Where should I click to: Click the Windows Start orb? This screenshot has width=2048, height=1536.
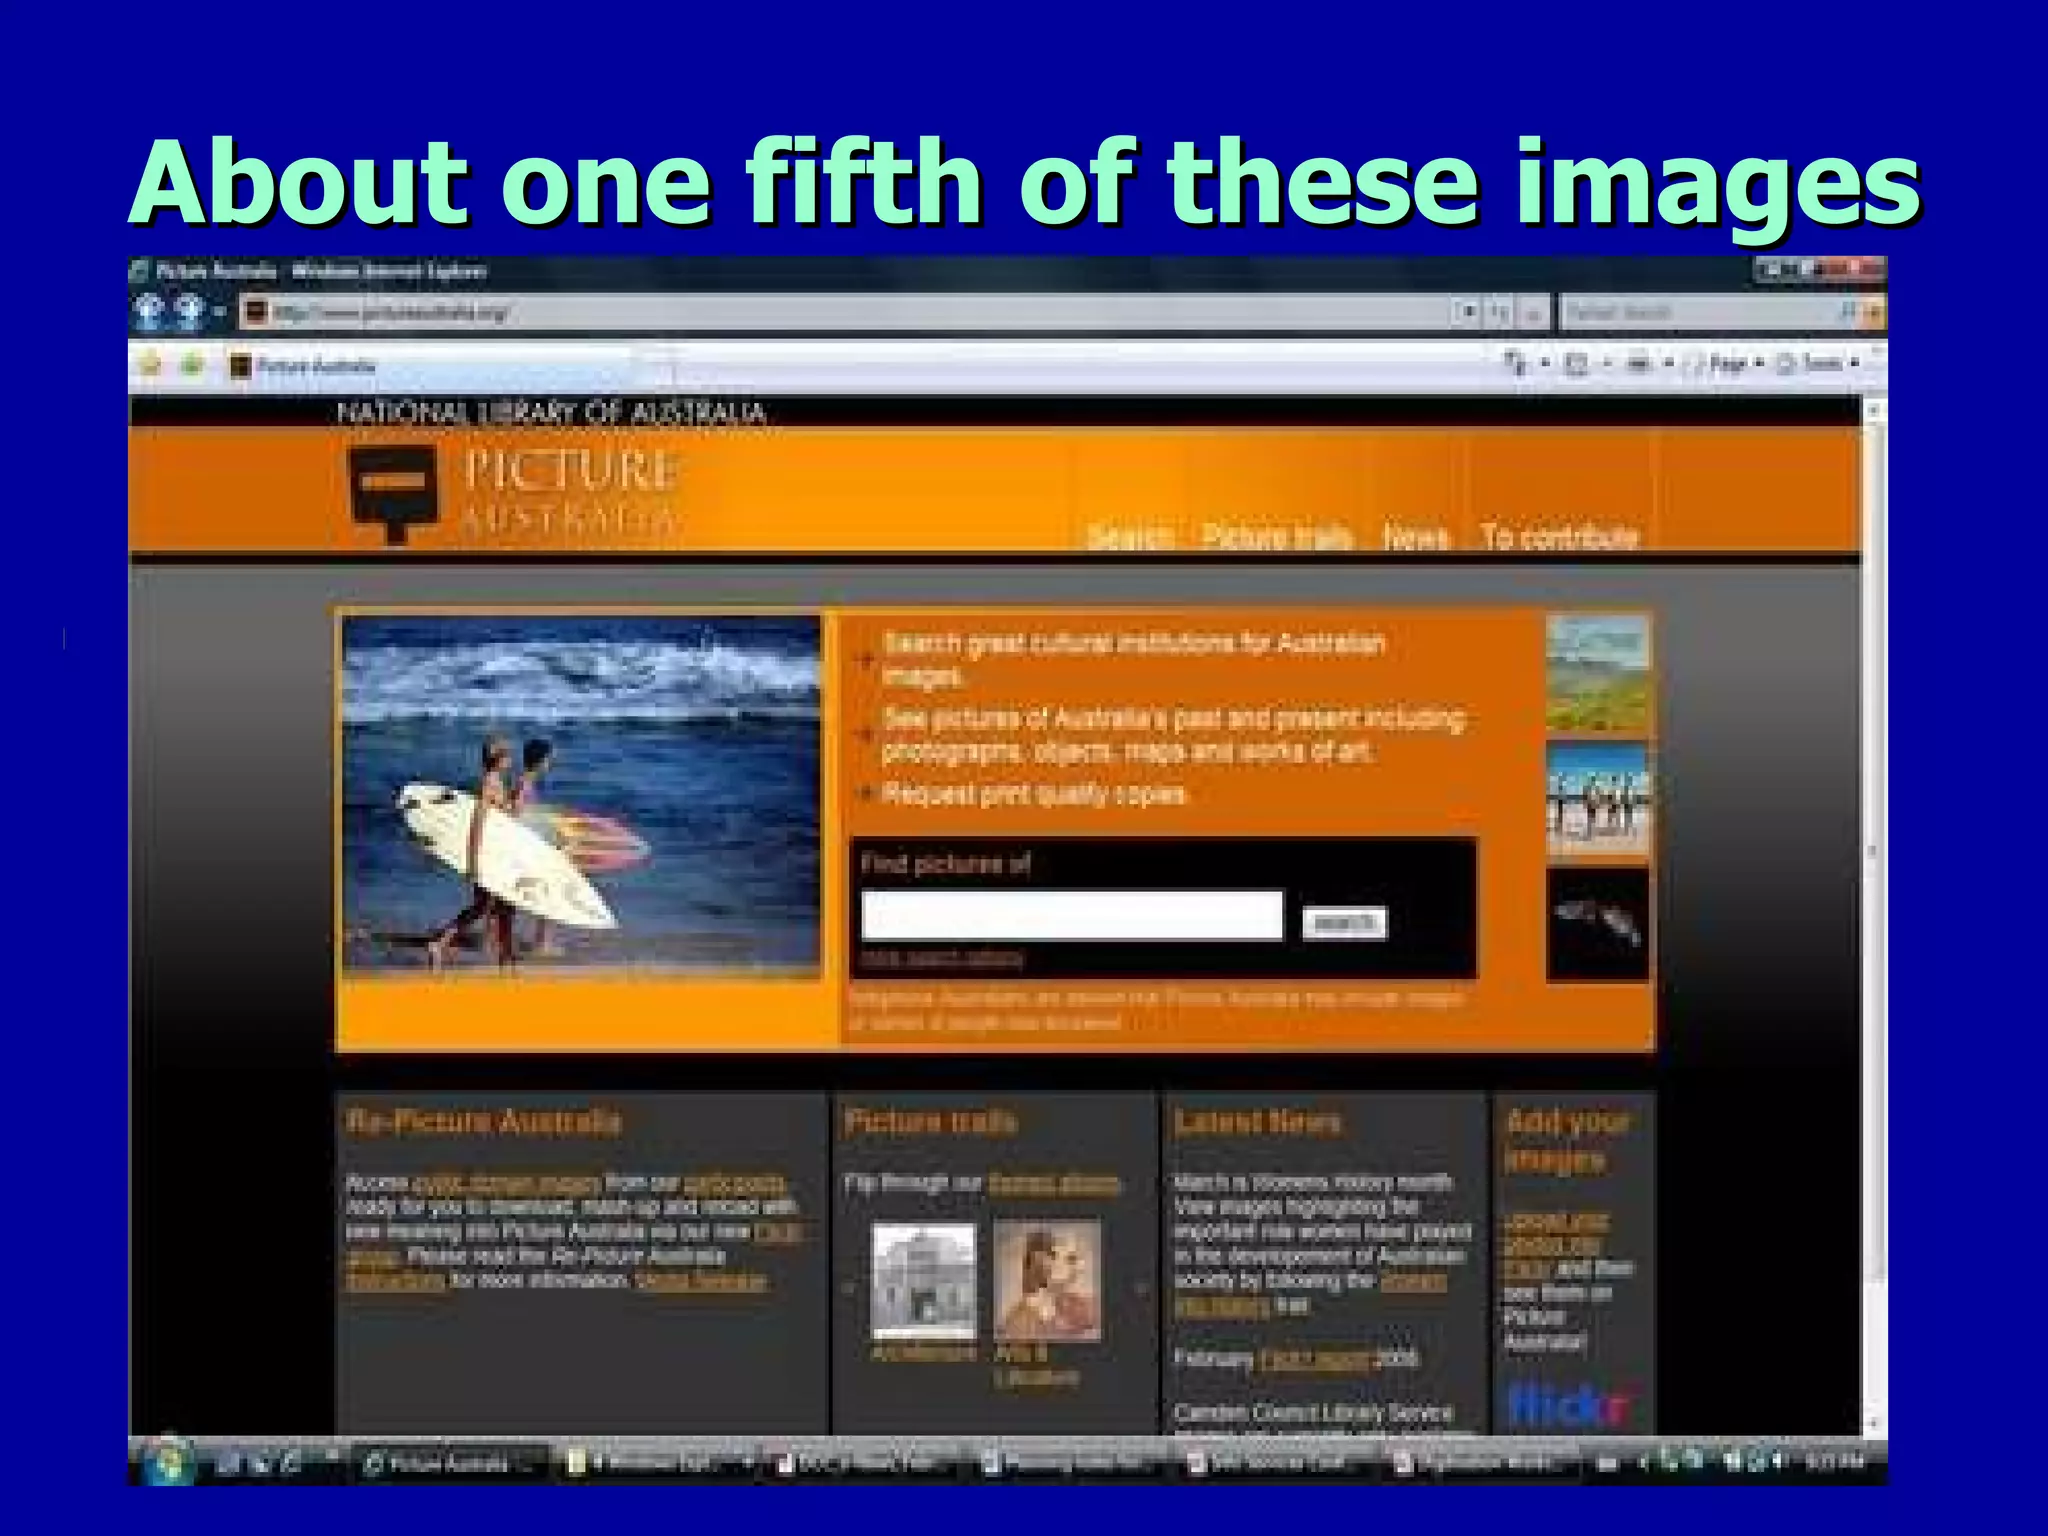(169, 1461)
